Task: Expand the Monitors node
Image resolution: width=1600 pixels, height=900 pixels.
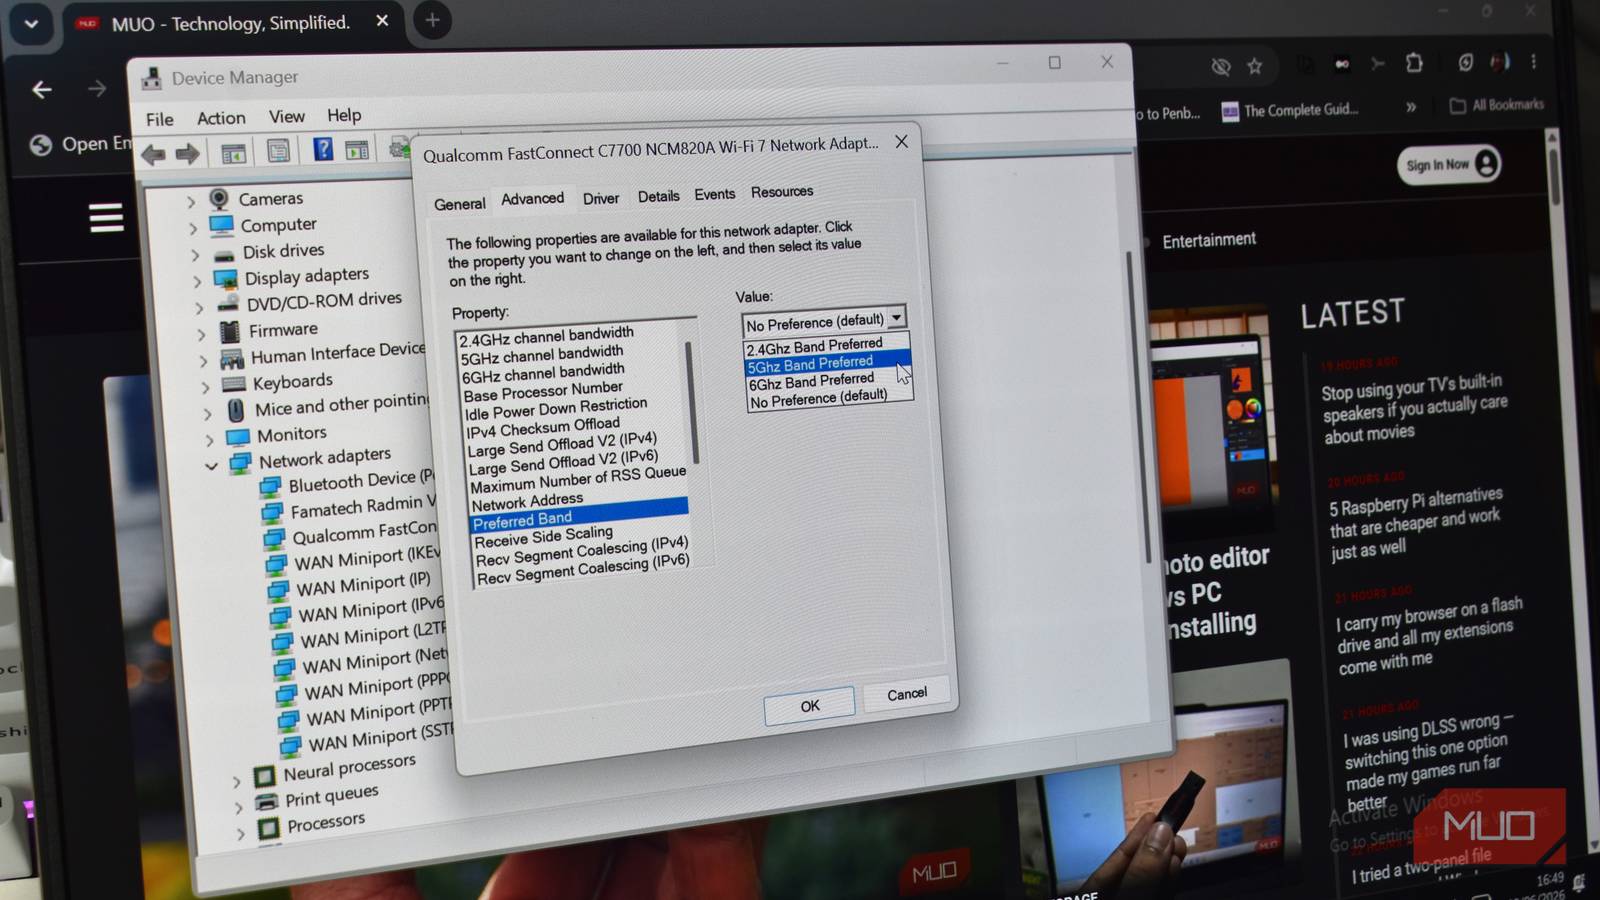Action: (x=209, y=439)
